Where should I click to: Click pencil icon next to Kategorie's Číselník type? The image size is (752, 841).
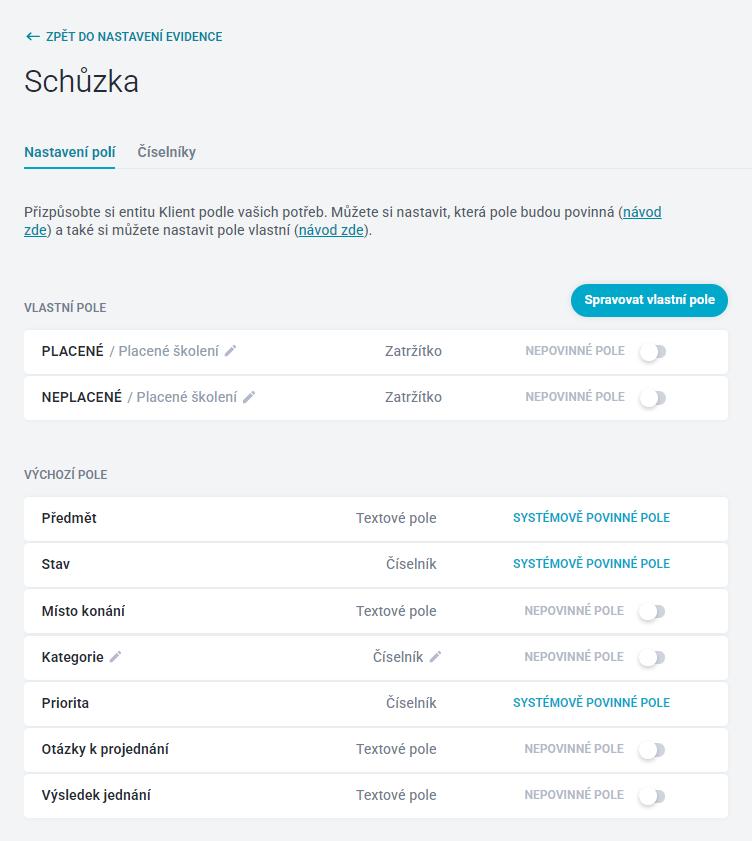click(435, 656)
